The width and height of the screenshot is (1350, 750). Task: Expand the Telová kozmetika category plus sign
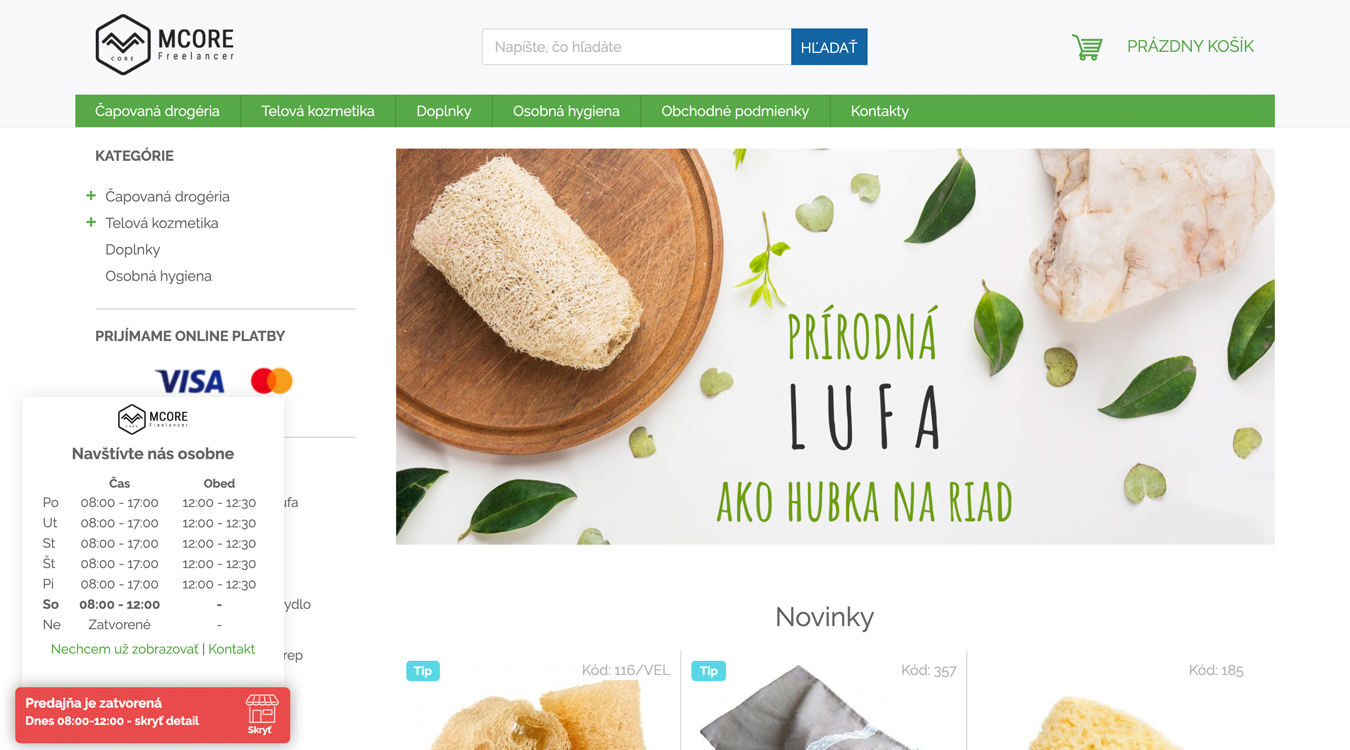coord(91,222)
